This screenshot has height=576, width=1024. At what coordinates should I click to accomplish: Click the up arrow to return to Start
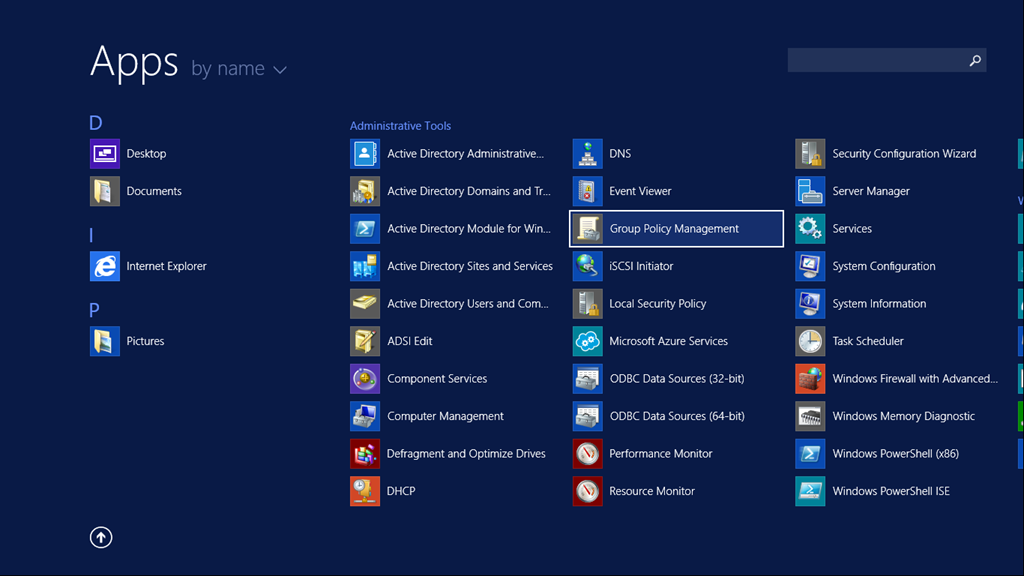101,537
